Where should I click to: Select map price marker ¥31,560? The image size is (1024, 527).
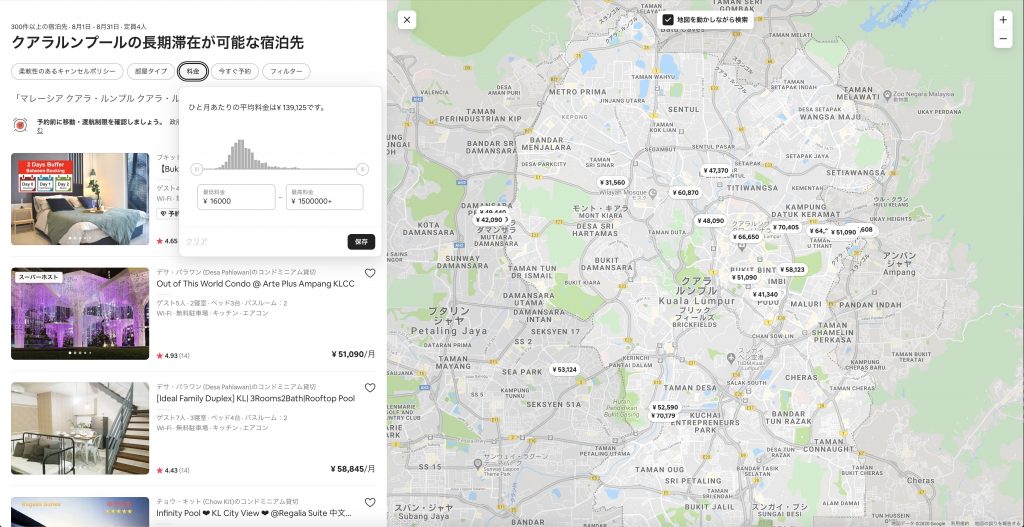613,183
